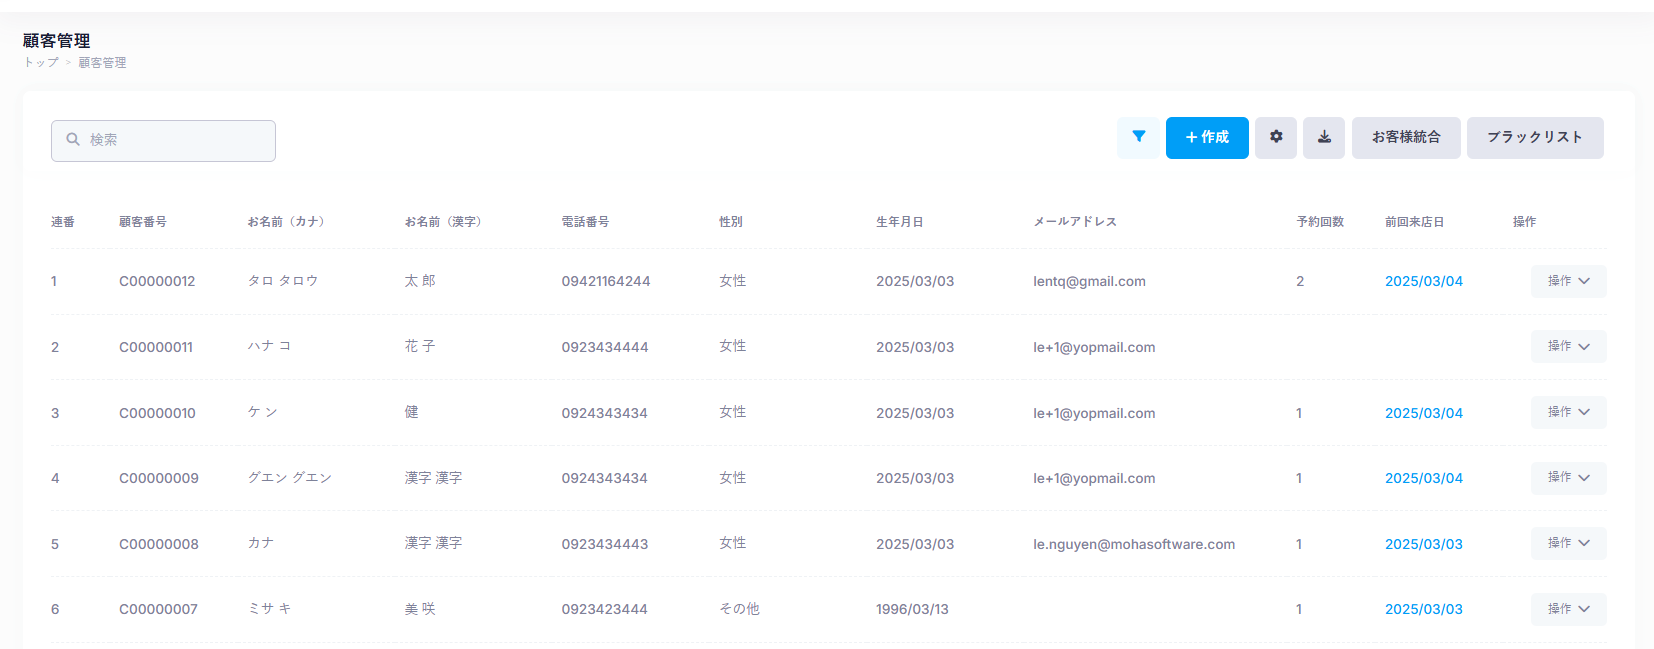Open last visit date of customer C00000012
The width and height of the screenshot is (1654, 649).
[x=1423, y=281]
